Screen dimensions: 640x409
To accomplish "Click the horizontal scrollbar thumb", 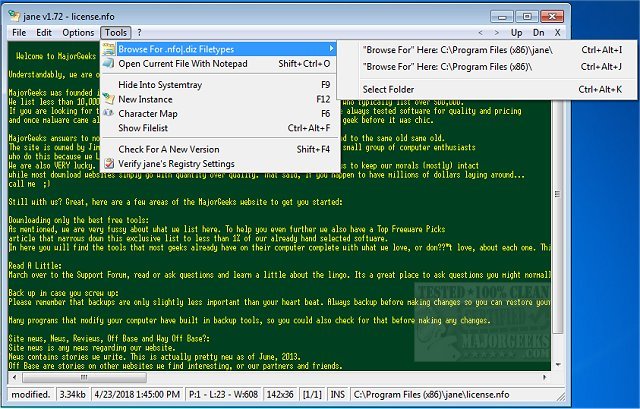I will click(x=84, y=377).
